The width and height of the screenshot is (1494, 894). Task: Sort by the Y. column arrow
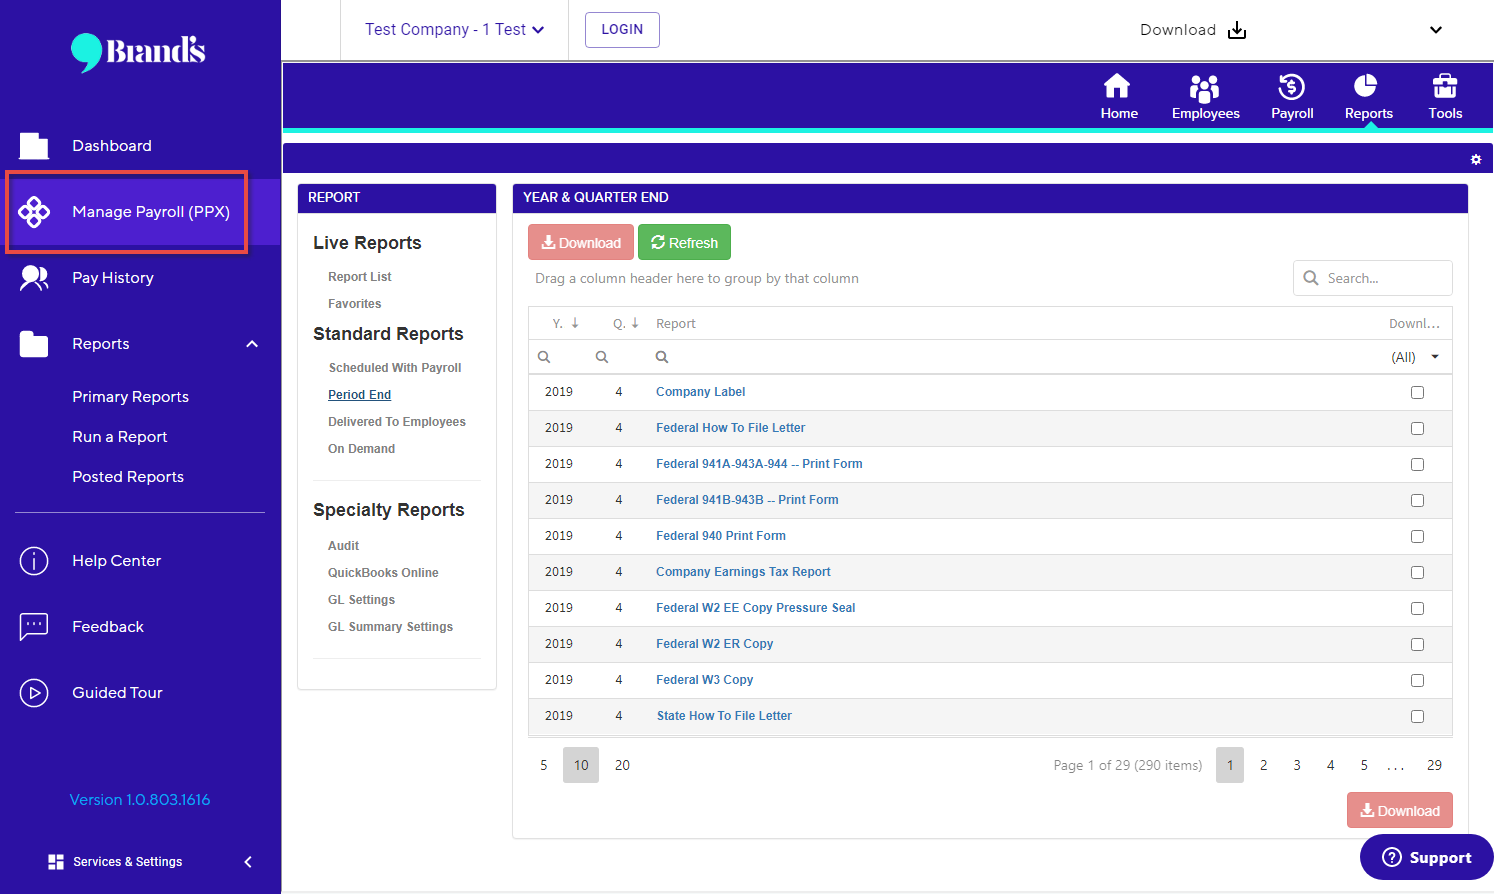tap(575, 323)
